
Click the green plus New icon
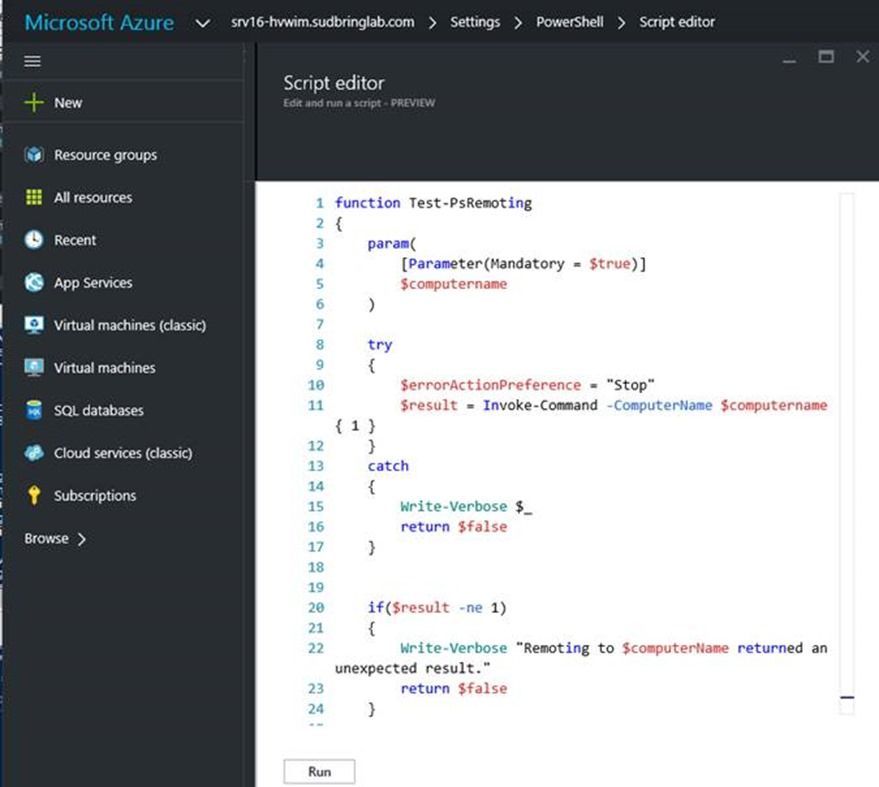tap(34, 103)
